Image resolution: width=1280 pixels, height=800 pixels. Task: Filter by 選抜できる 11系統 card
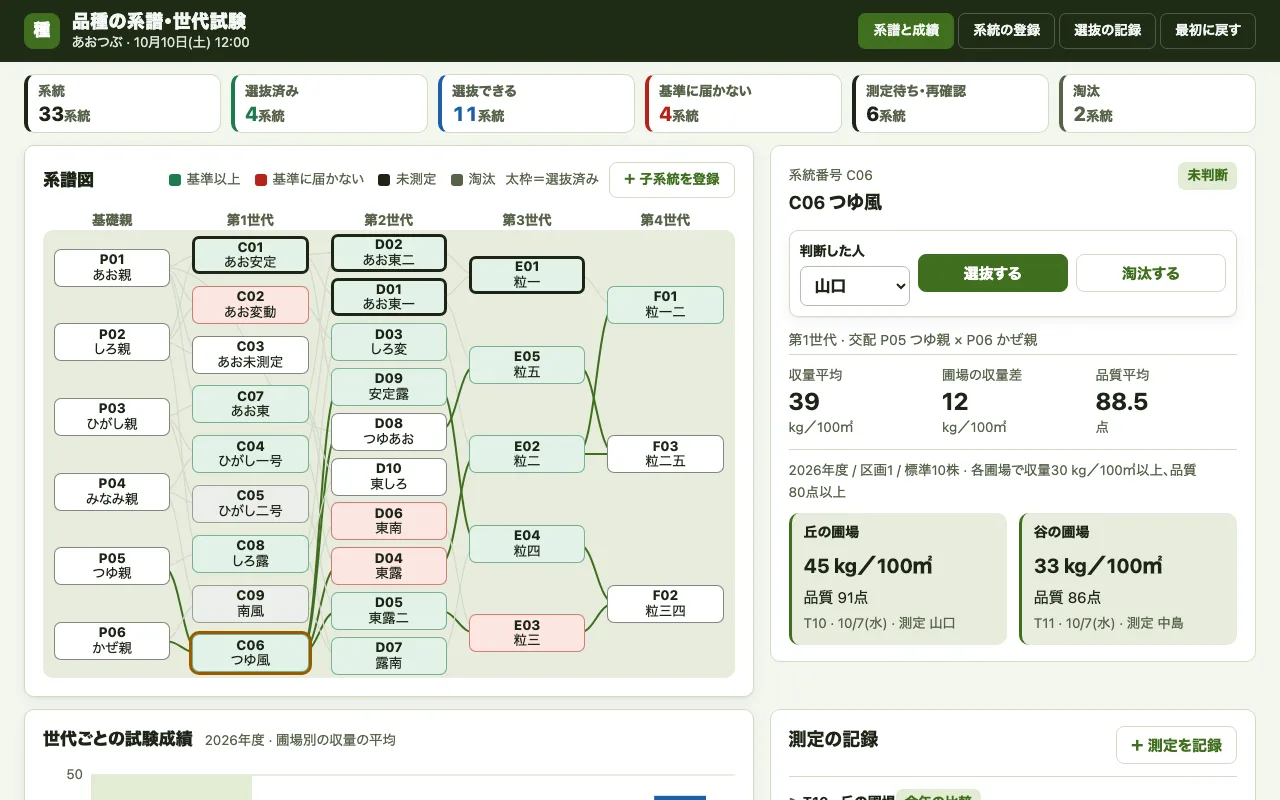[x=536, y=104]
